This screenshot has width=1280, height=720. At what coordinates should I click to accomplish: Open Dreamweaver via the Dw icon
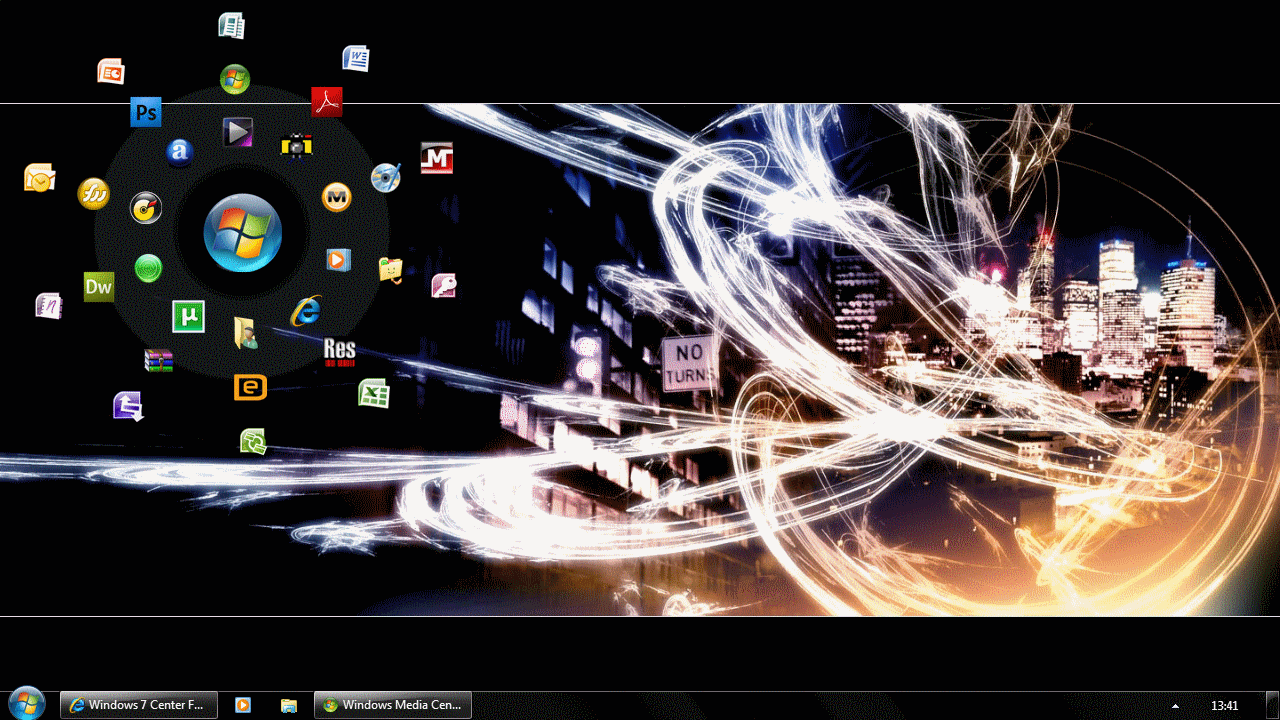click(98, 287)
